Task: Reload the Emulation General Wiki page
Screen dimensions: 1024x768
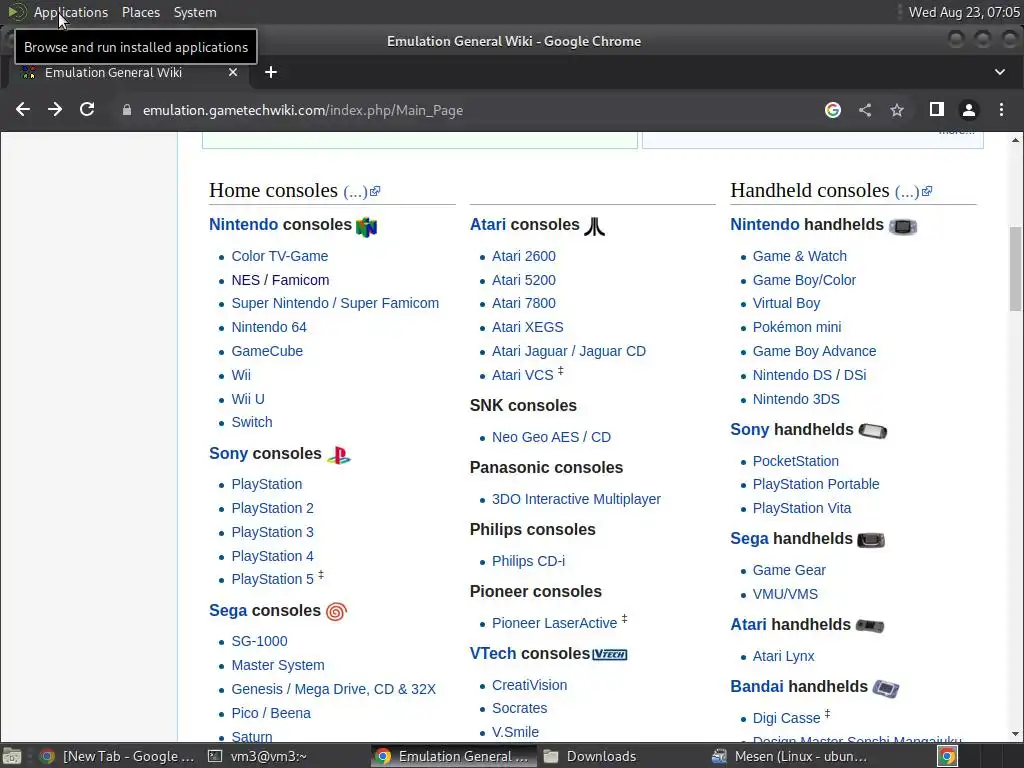Action: (x=87, y=110)
